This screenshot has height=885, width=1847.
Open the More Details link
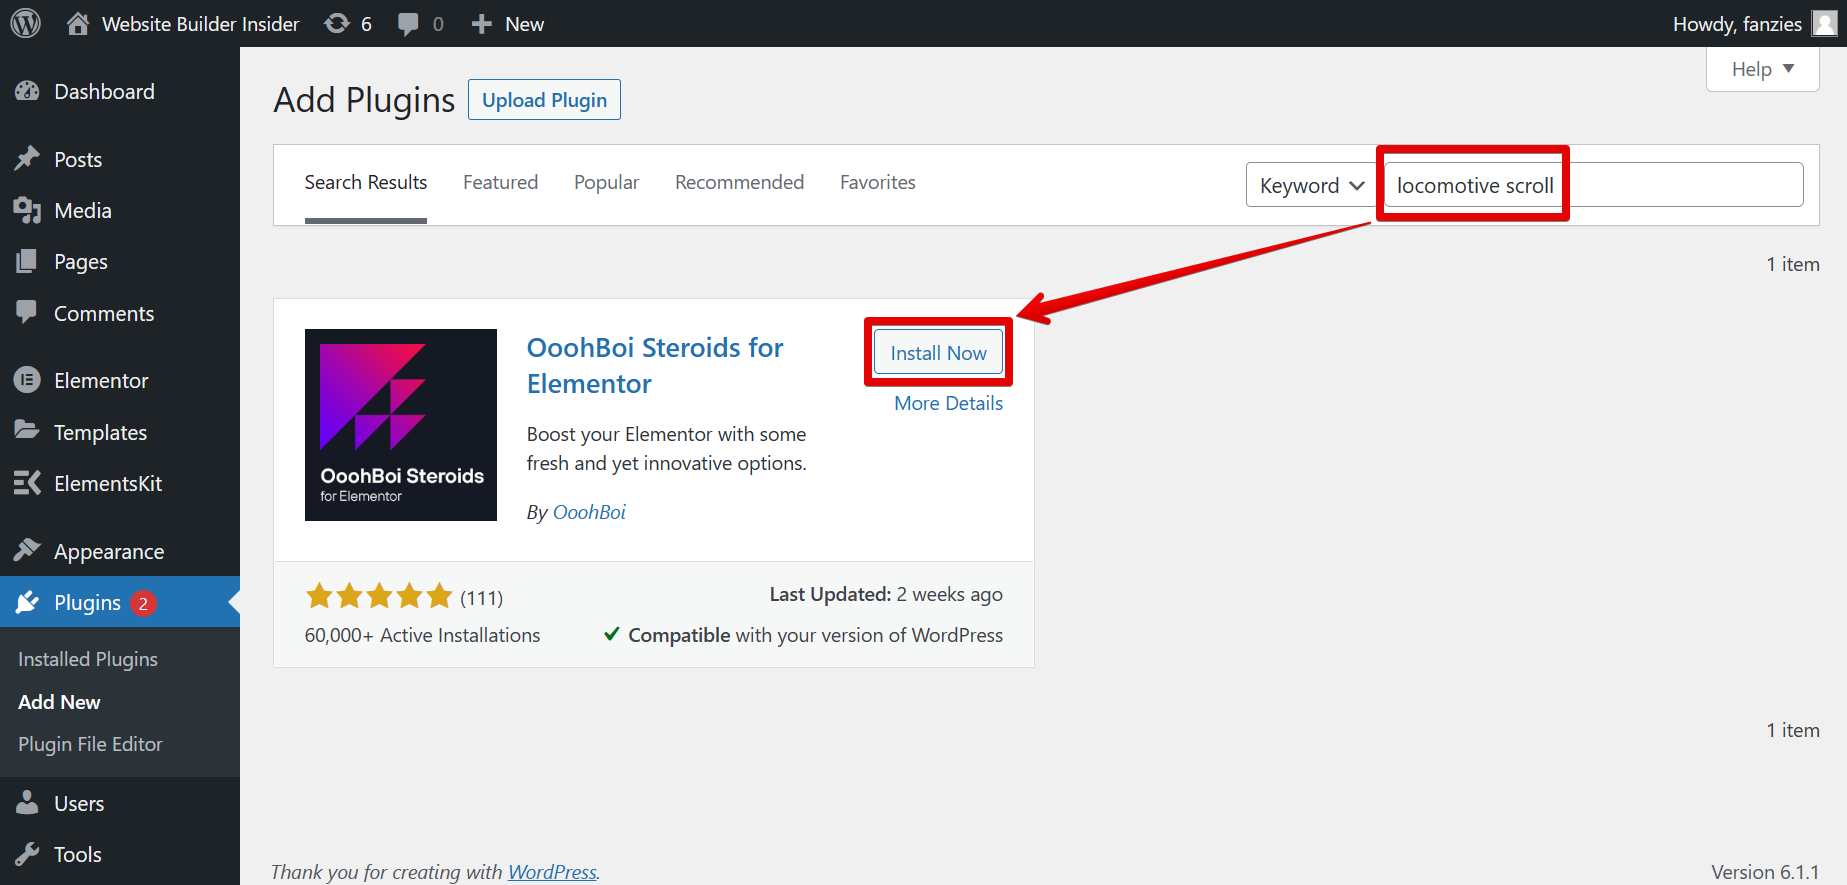[948, 403]
